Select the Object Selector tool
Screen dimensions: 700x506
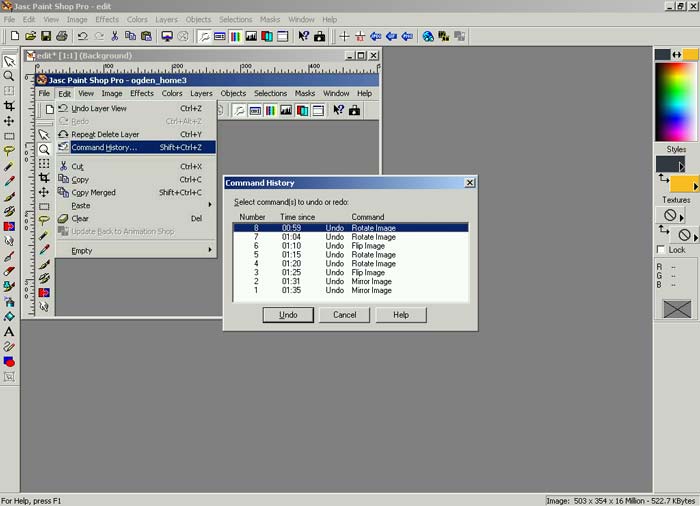(9, 377)
